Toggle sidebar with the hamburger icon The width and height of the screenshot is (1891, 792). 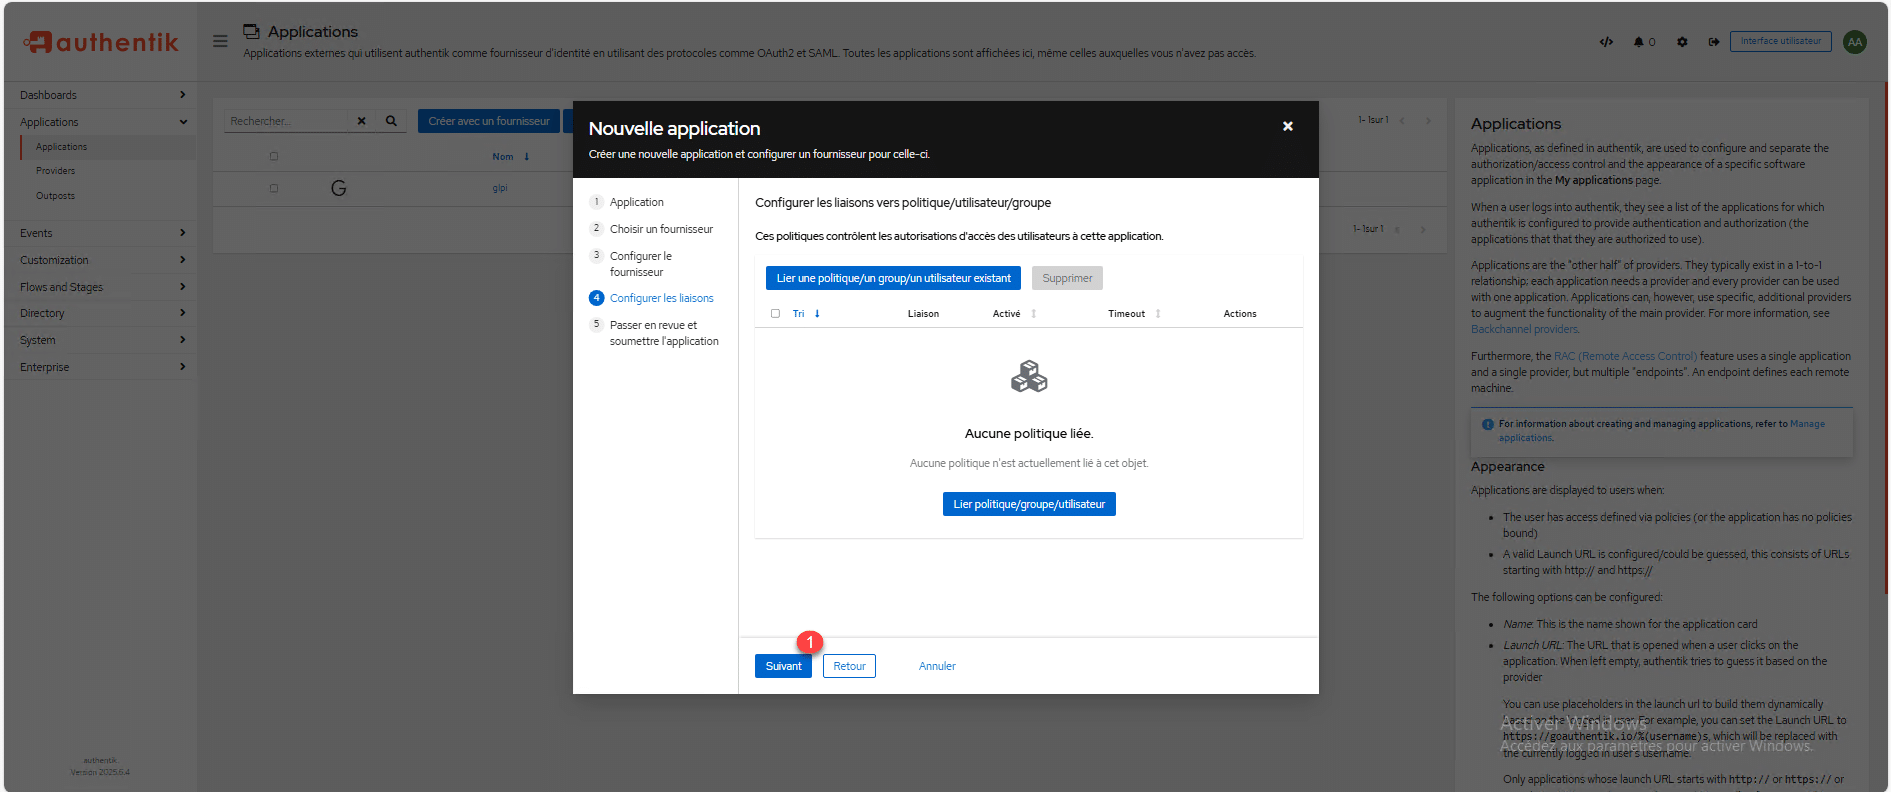tap(220, 41)
